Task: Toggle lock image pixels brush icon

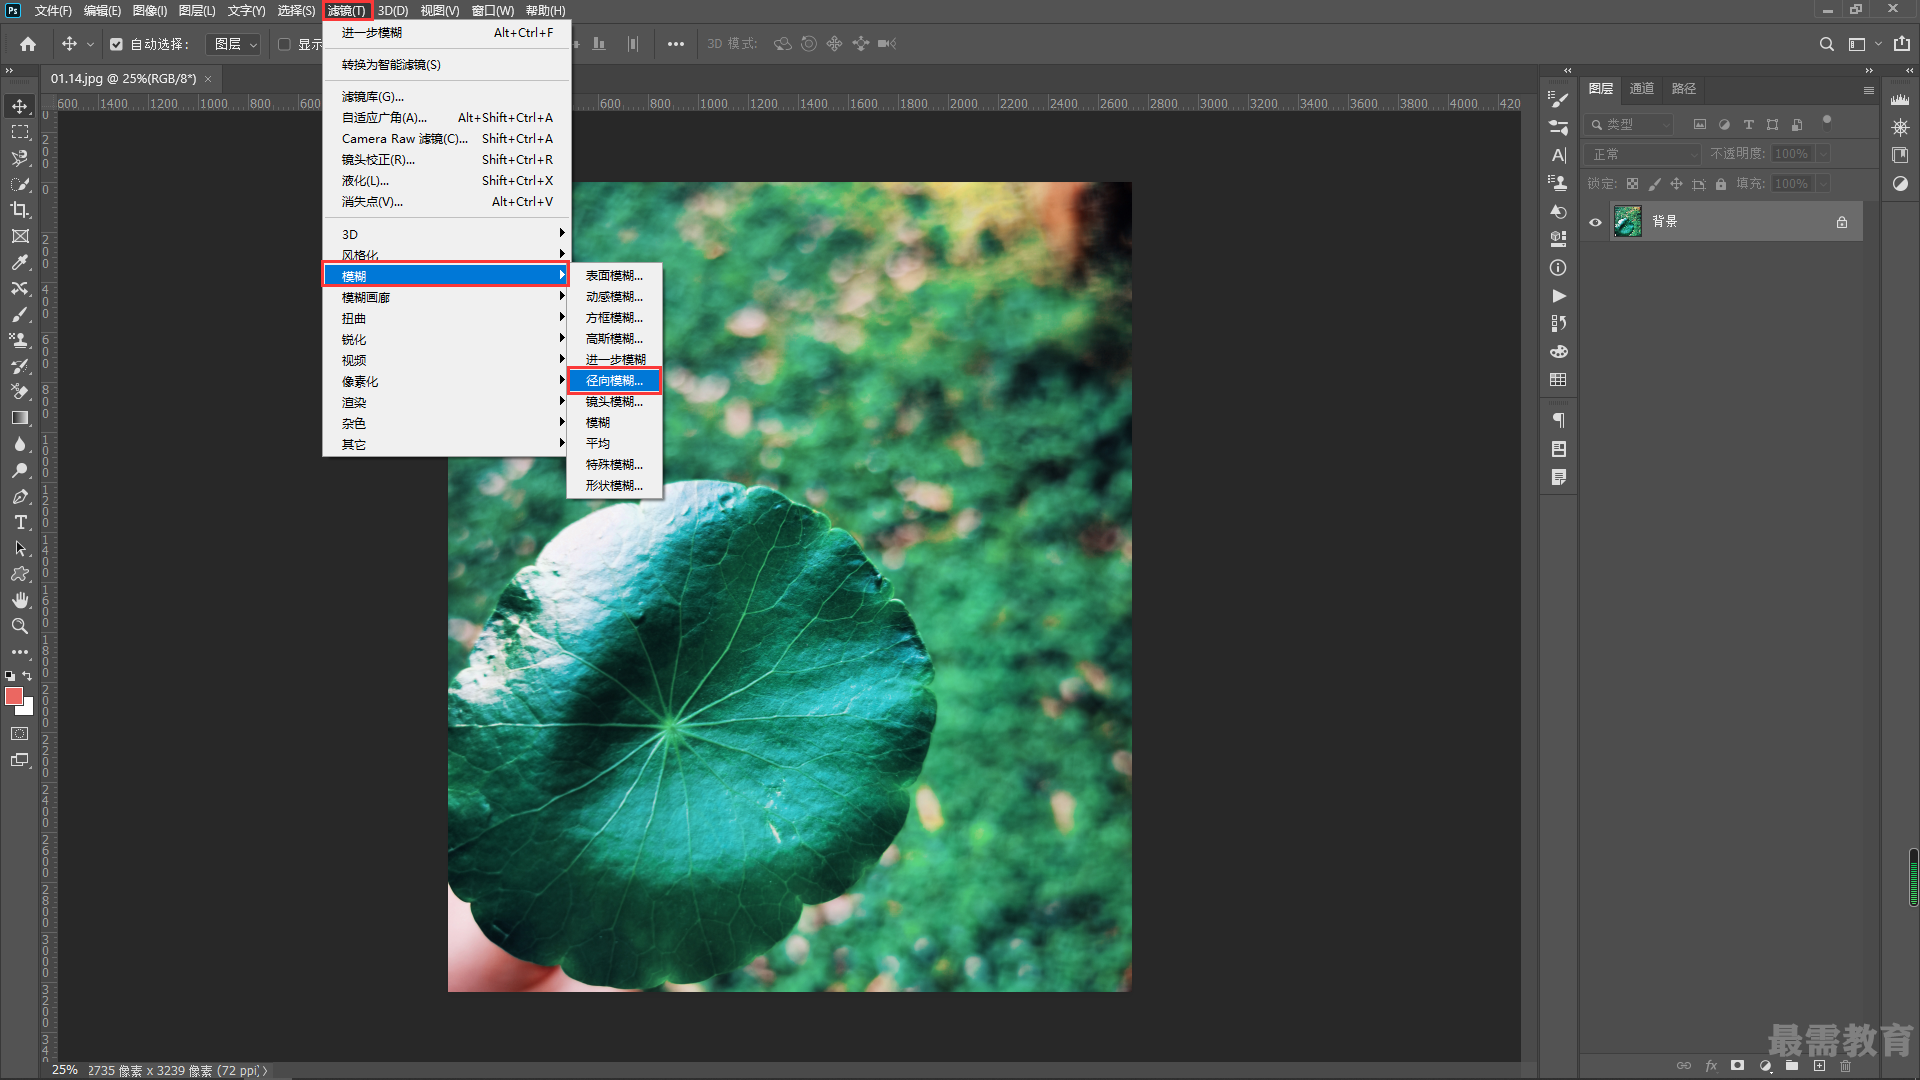Action: tap(1654, 184)
